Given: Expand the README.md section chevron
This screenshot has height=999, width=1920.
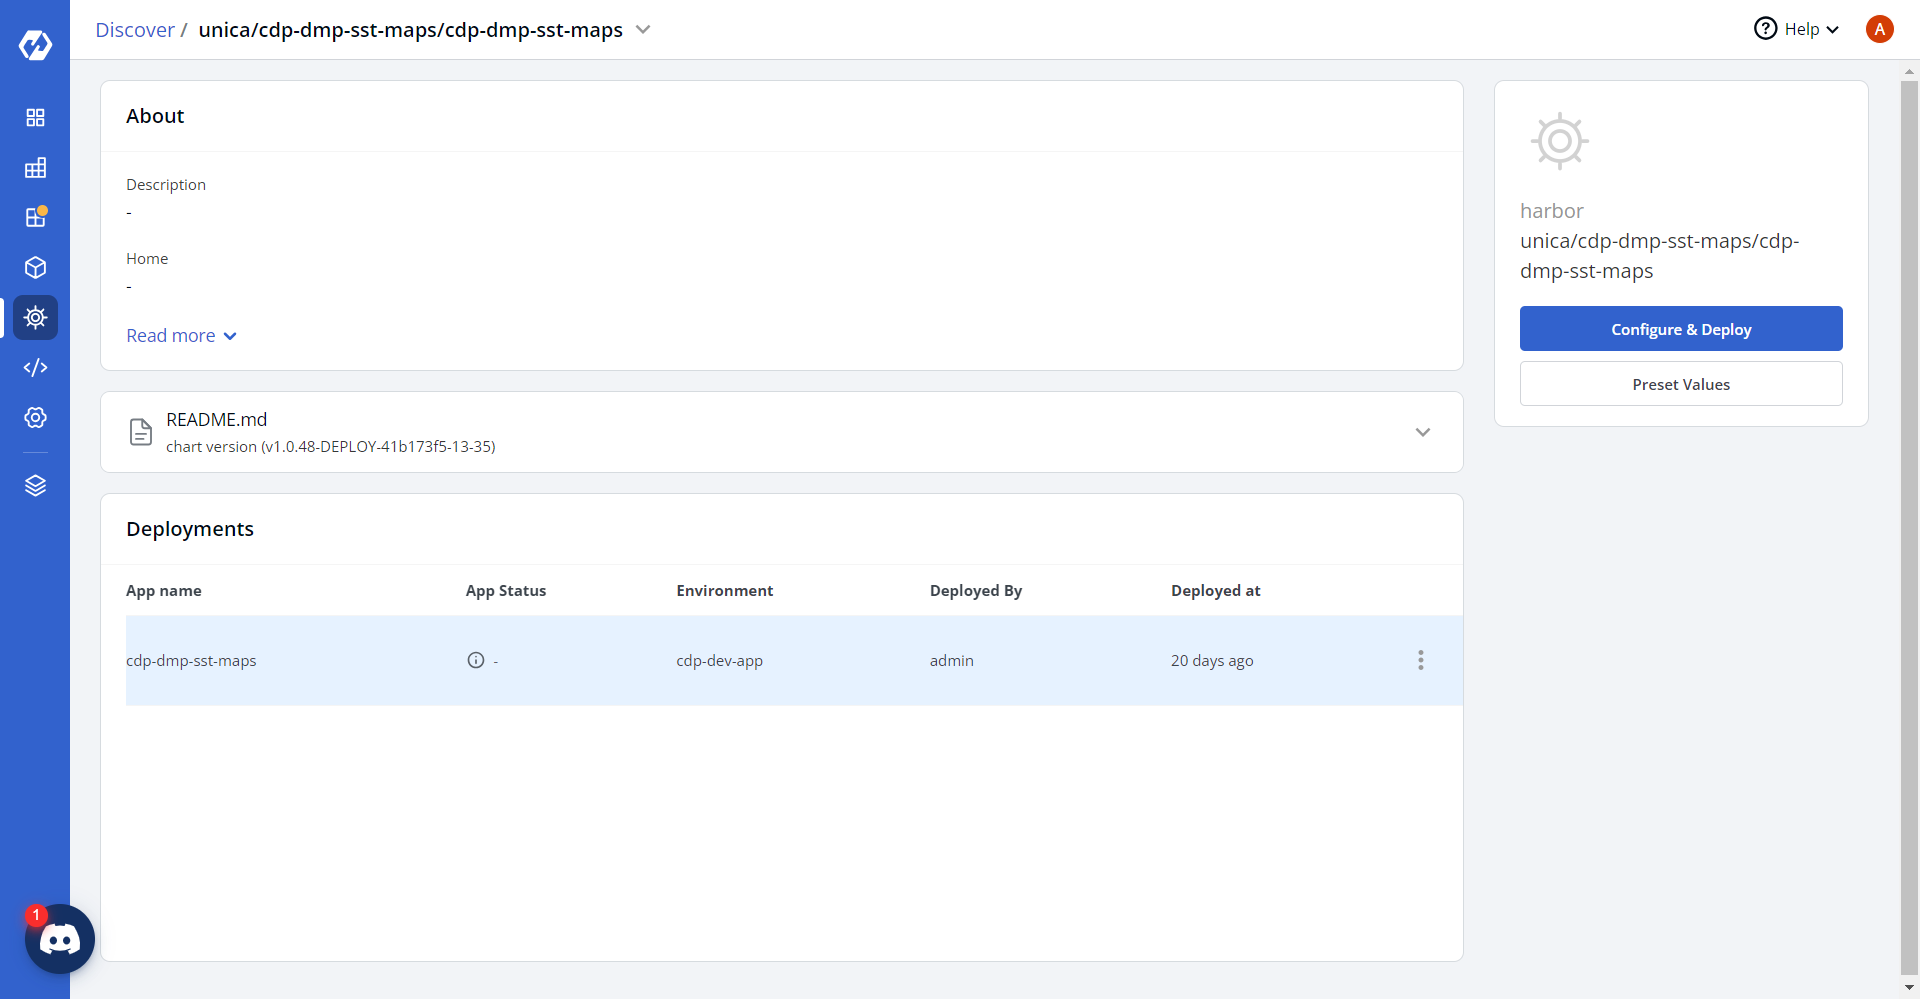Looking at the screenshot, I should coord(1422,432).
